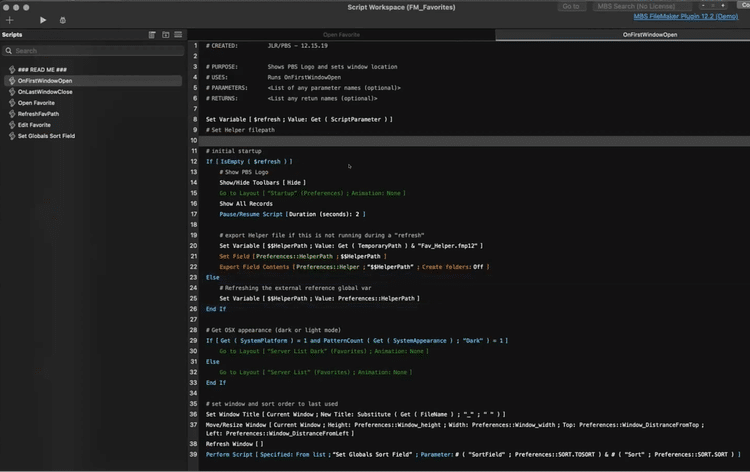Screen dimensions: 750x472
Task: Select Set Variable $$HelperPath on line 20
Action: click(x=351, y=246)
